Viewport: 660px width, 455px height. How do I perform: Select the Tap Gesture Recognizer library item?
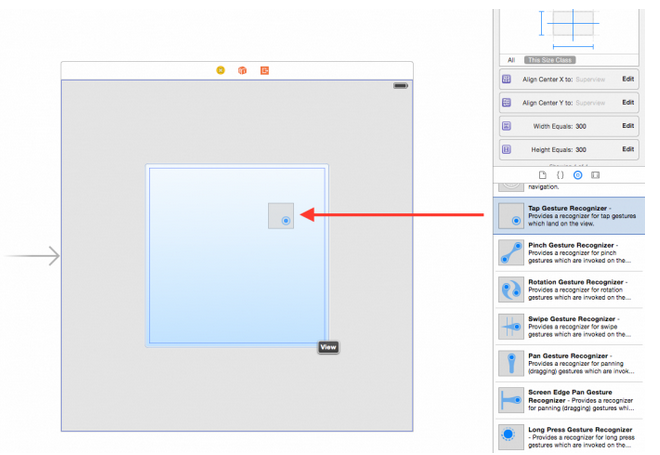point(569,216)
